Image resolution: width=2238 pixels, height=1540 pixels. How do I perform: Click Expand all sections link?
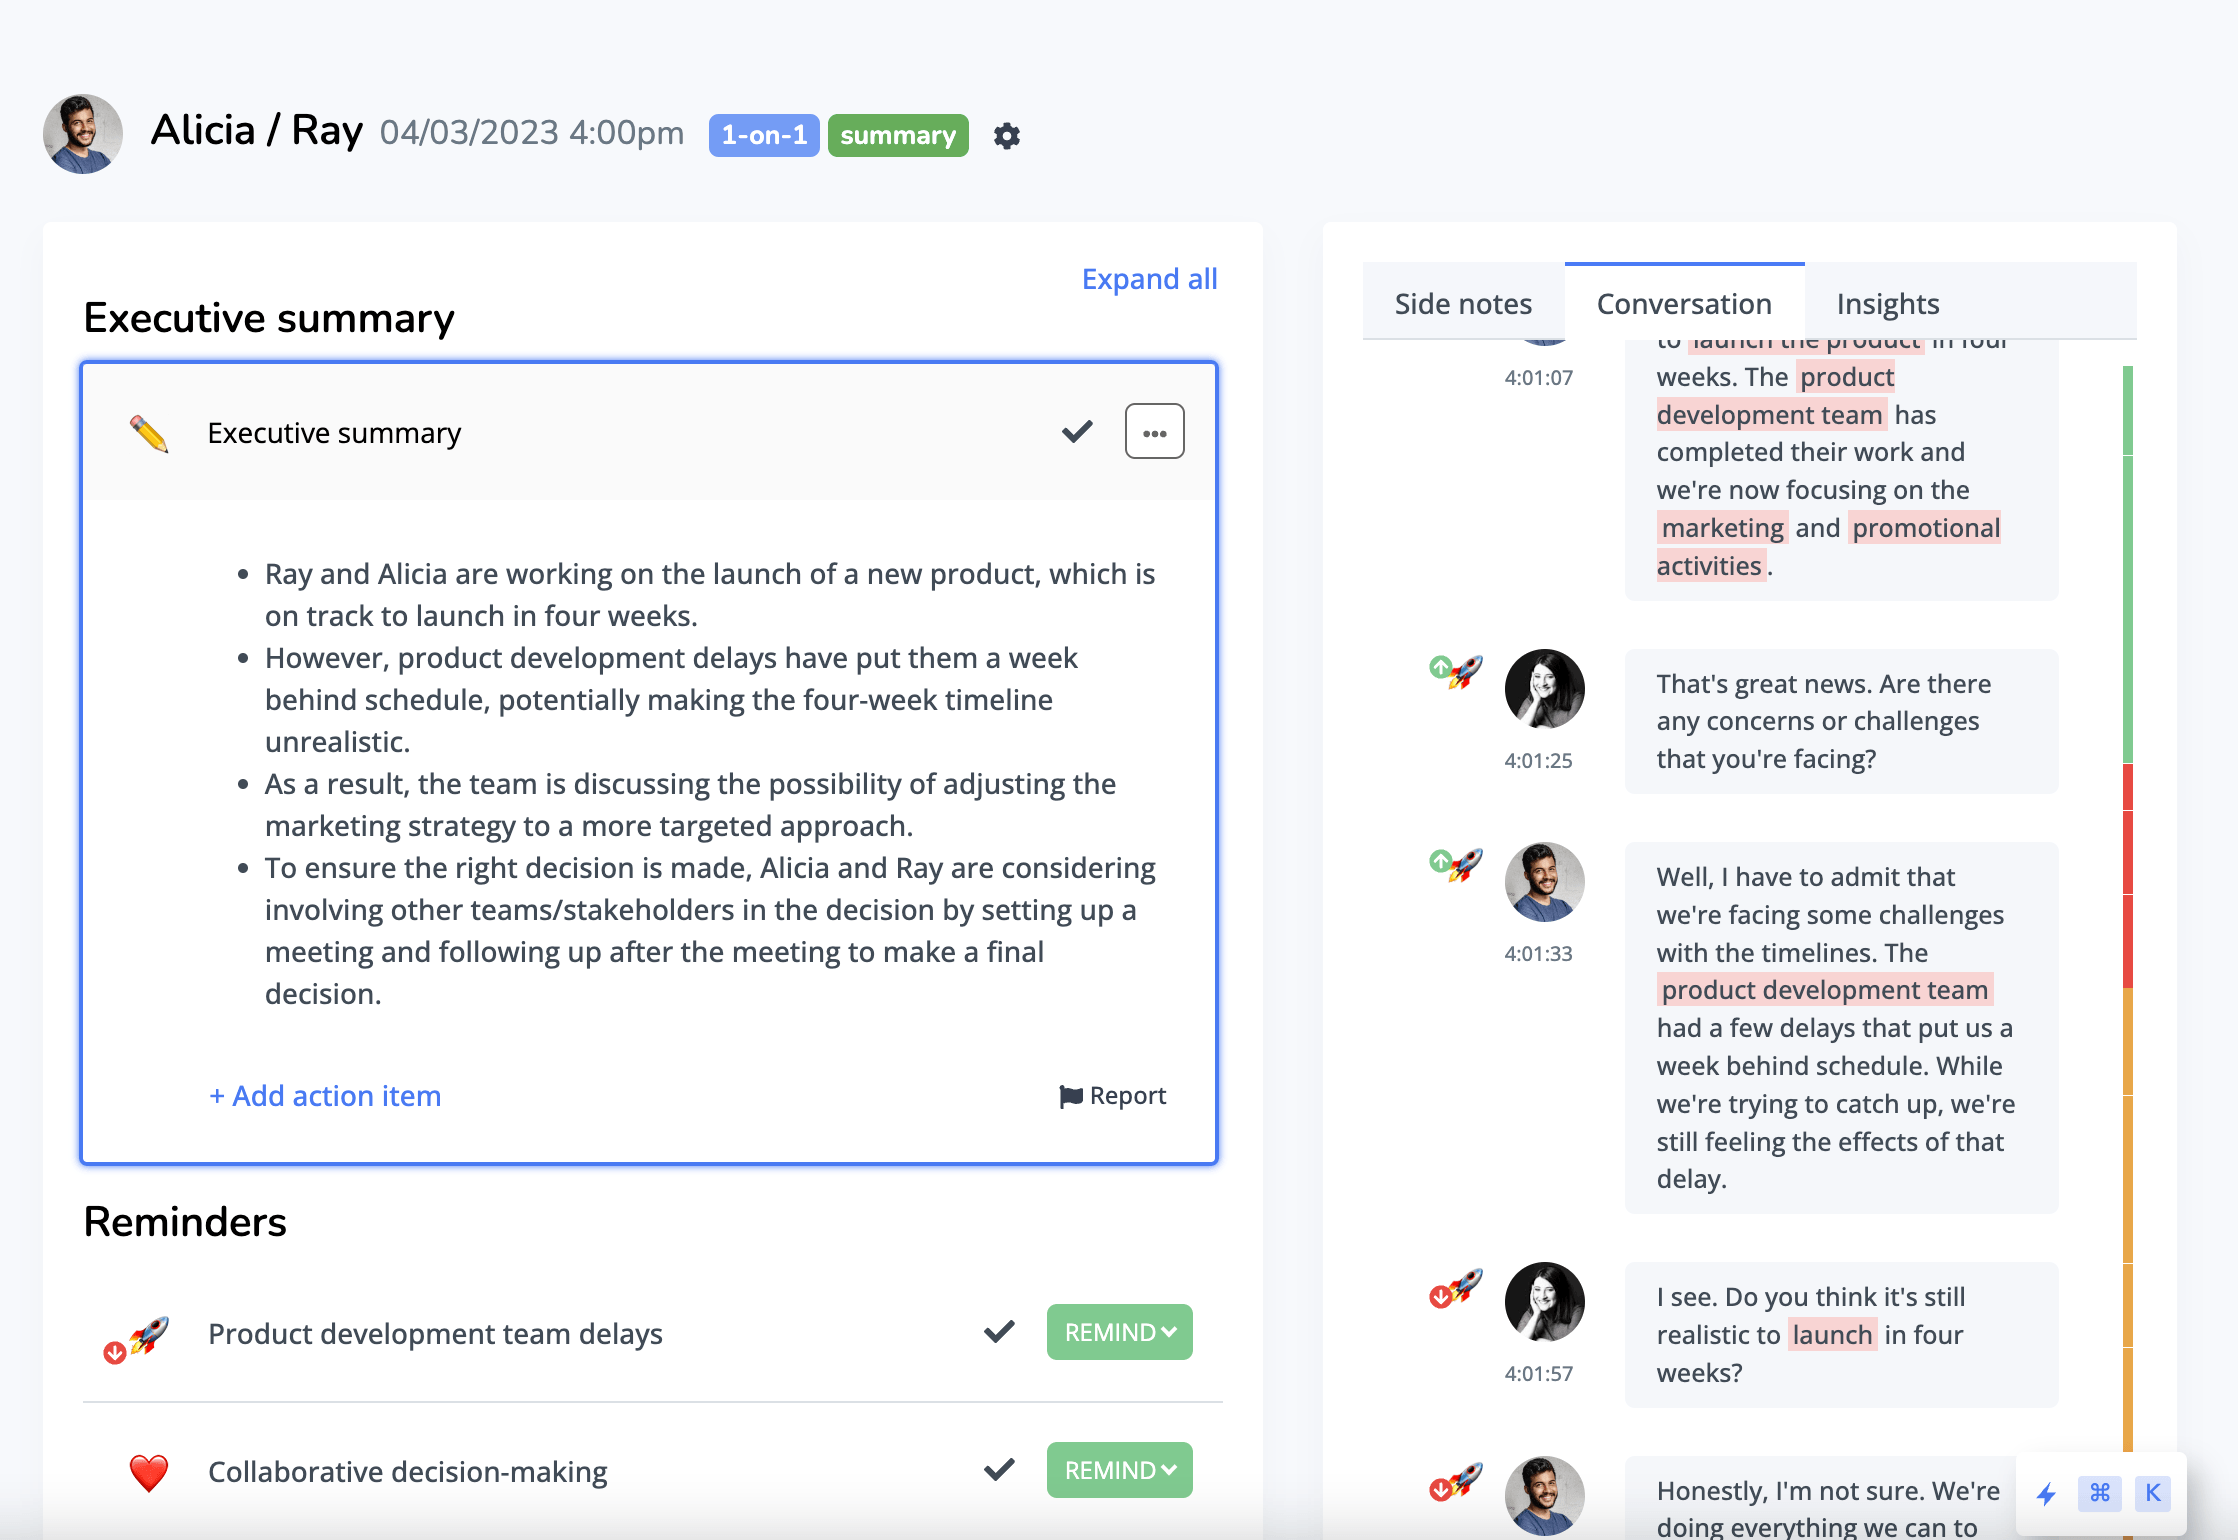1149,279
